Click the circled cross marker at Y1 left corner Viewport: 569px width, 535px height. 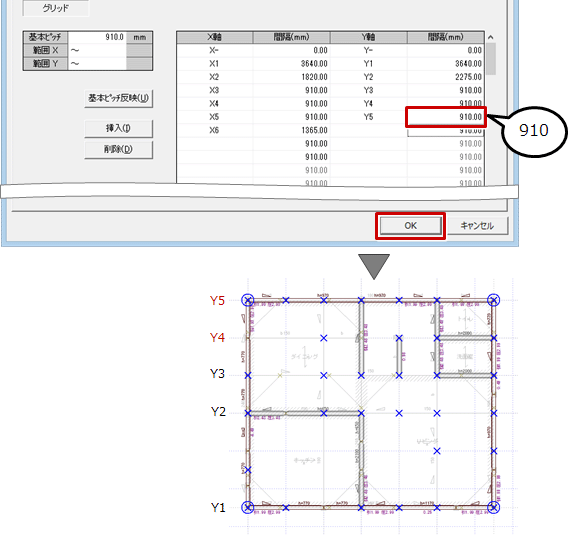pos(248,507)
